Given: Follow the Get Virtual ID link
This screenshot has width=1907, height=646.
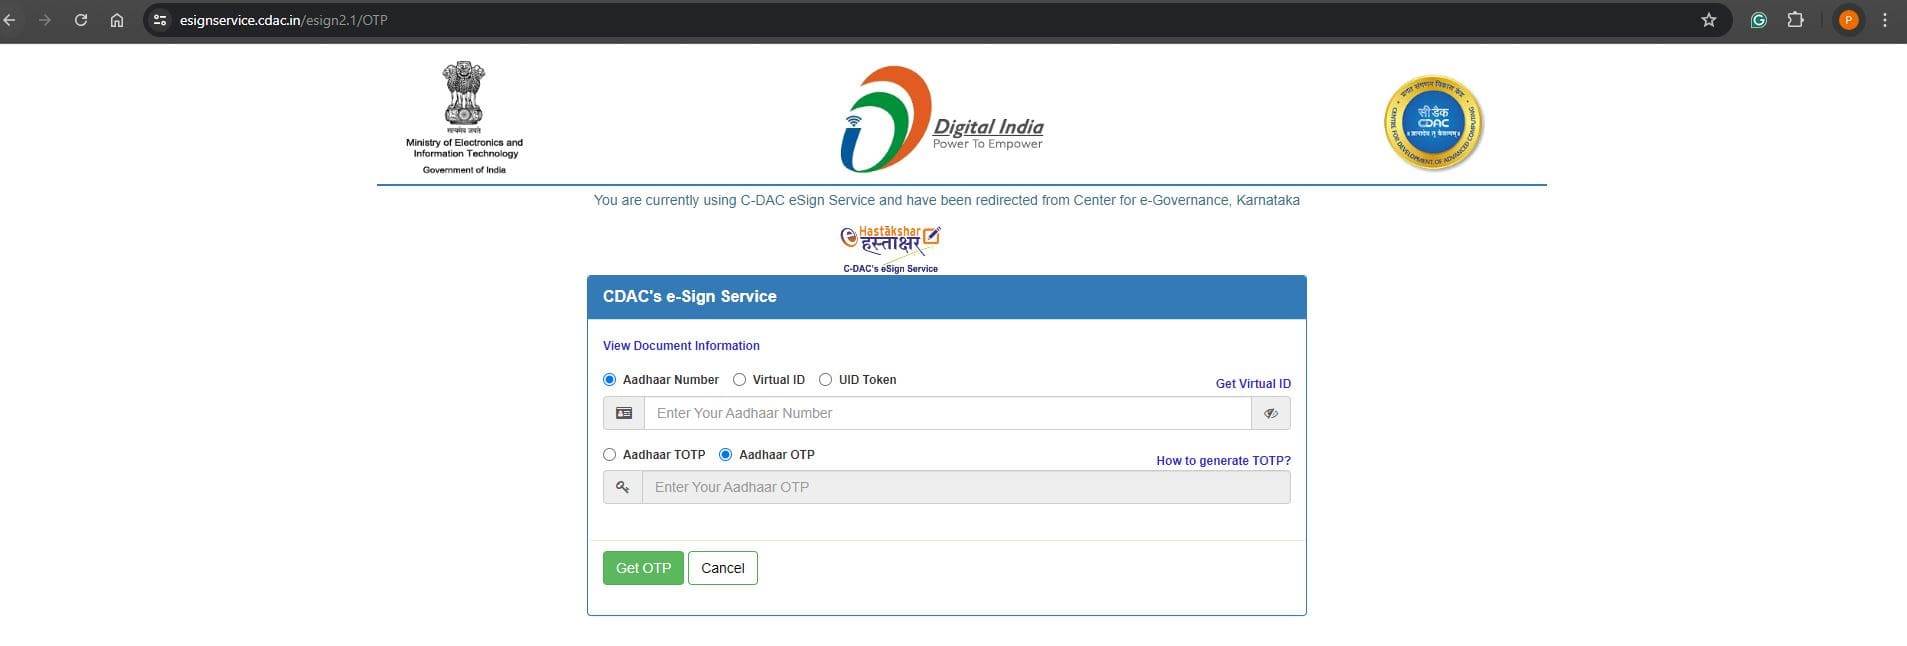Looking at the screenshot, I should 1252,384.
